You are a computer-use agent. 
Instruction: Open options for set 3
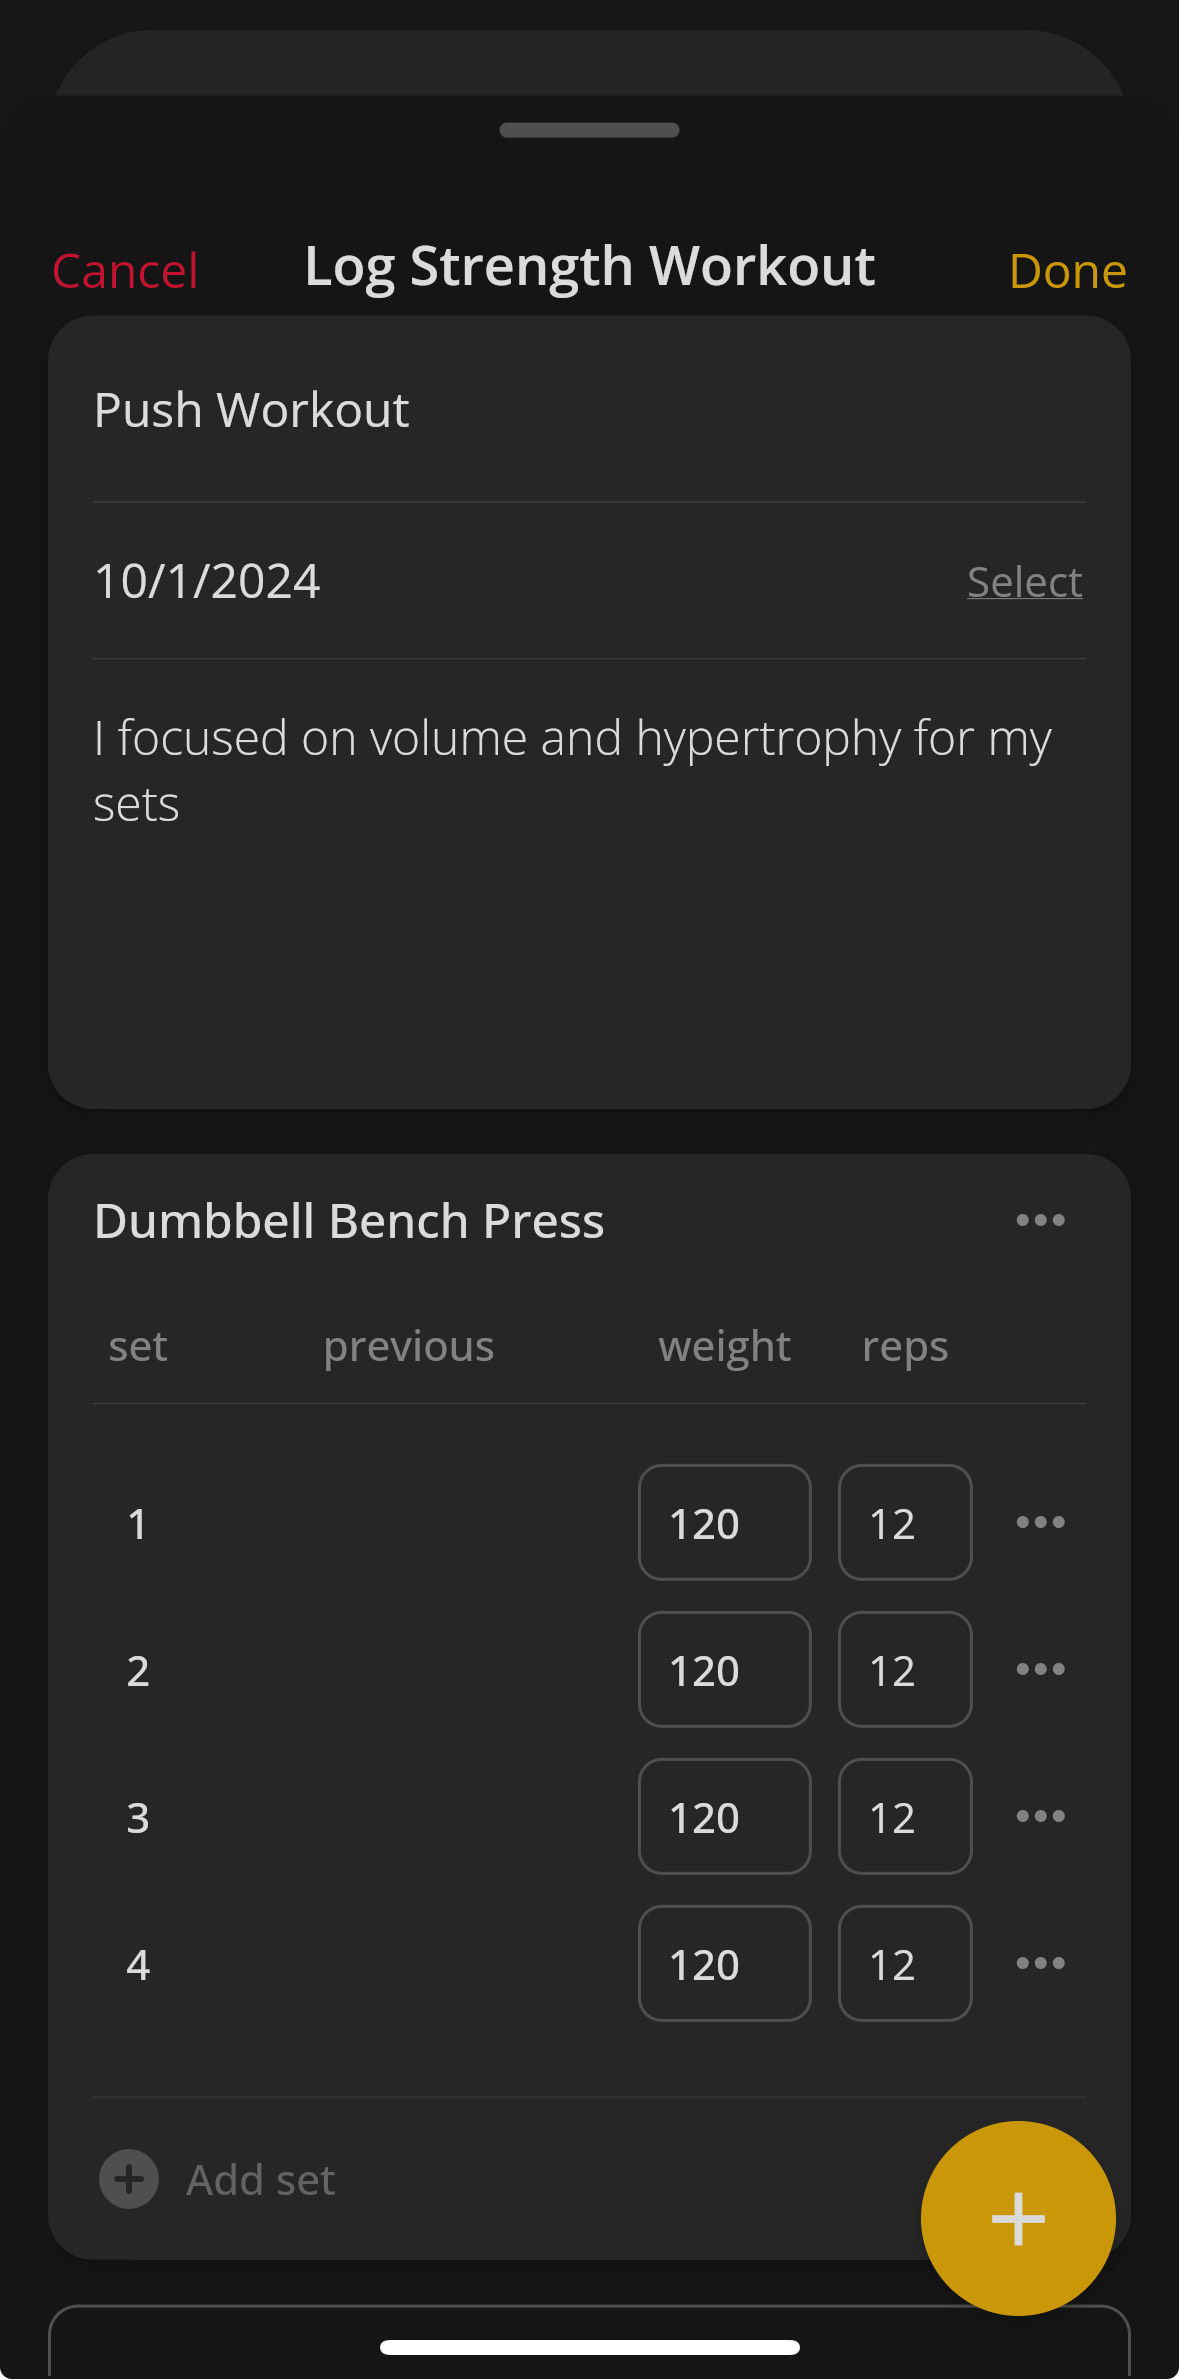[1040, 1816]
